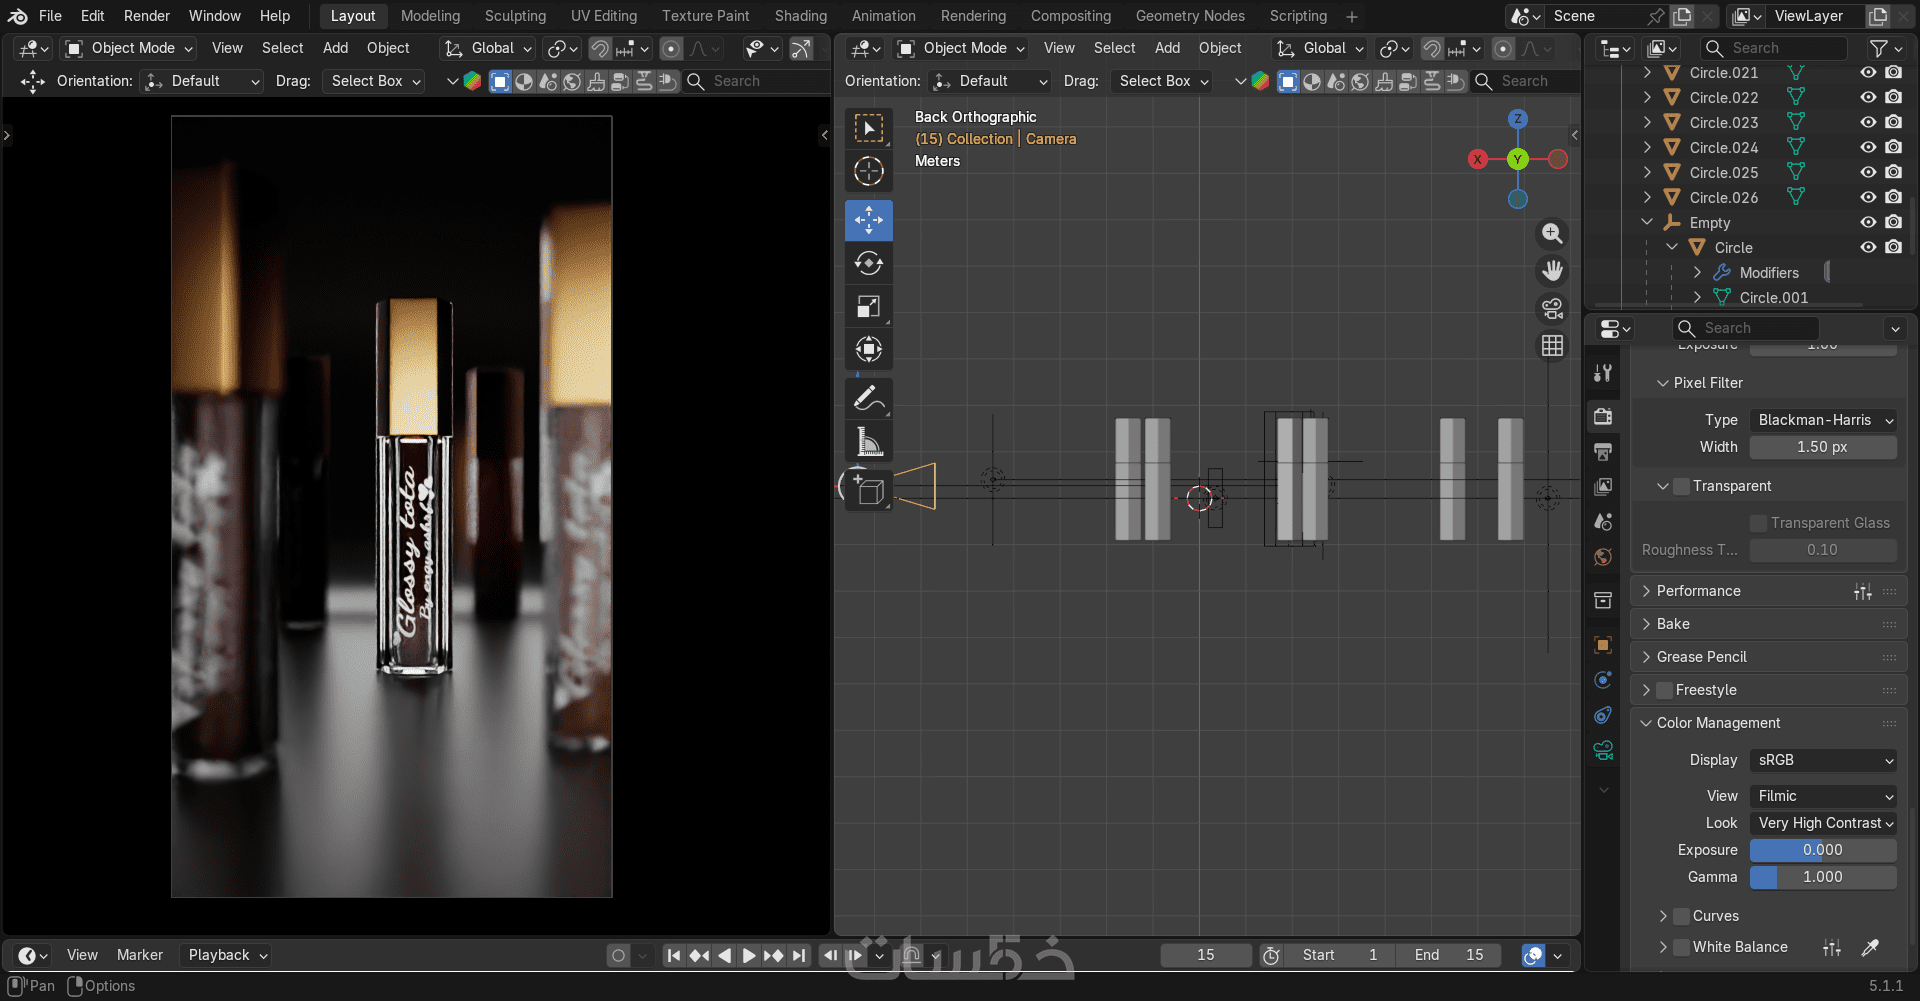The image size is (1920, 1001).
Task: Switch to the Geometry Nodes workspace tab
Action: point(1190,16)
